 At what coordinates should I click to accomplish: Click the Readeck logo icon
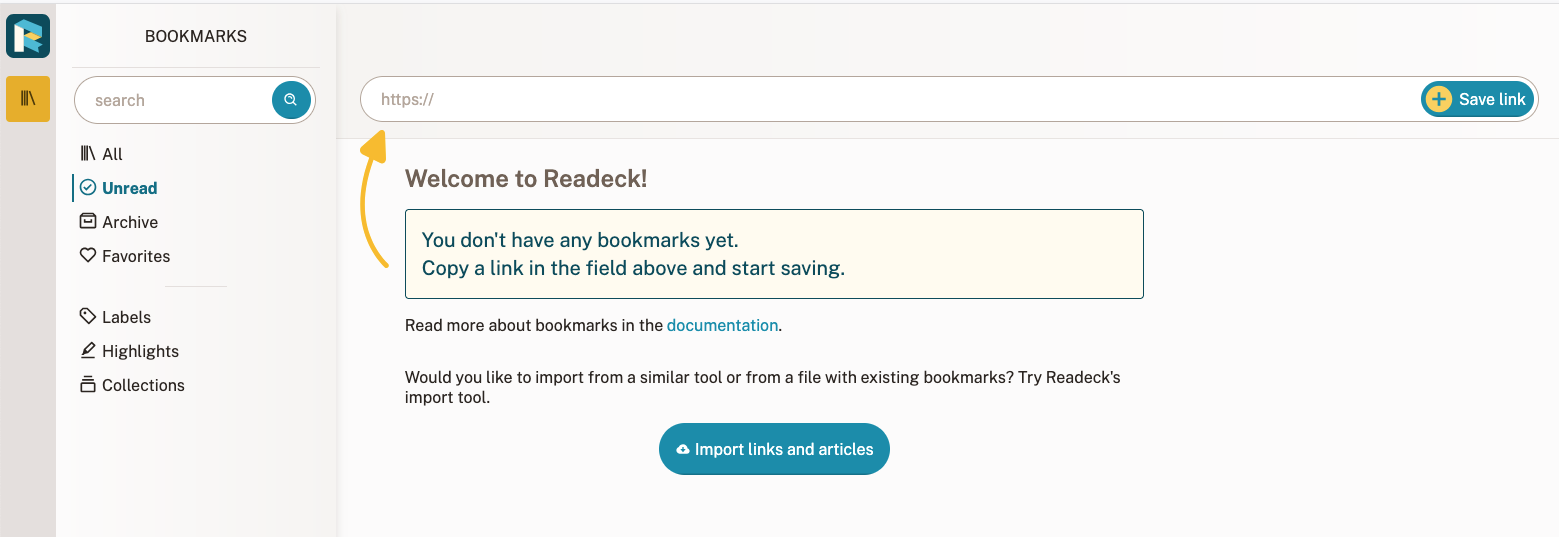point(28,36)
